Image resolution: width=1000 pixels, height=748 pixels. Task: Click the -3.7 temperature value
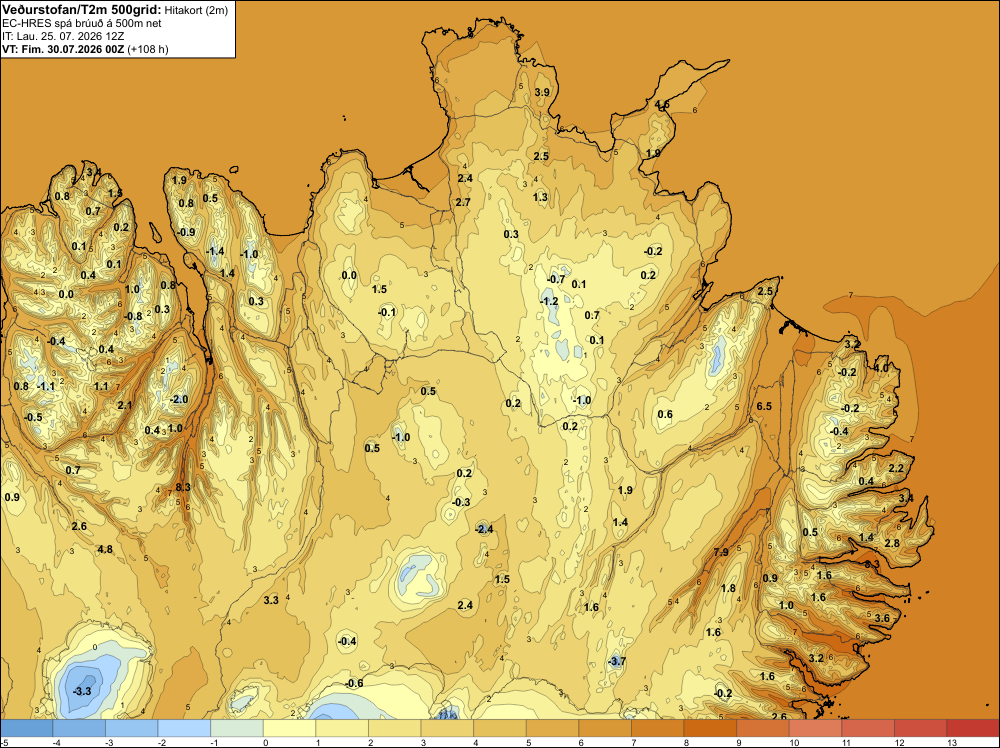point(617,662)
